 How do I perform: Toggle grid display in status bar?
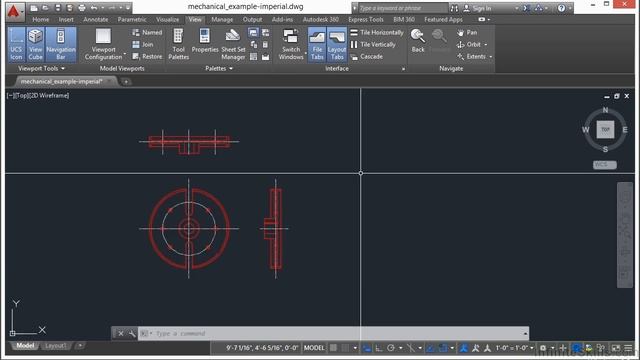(333, 348)
